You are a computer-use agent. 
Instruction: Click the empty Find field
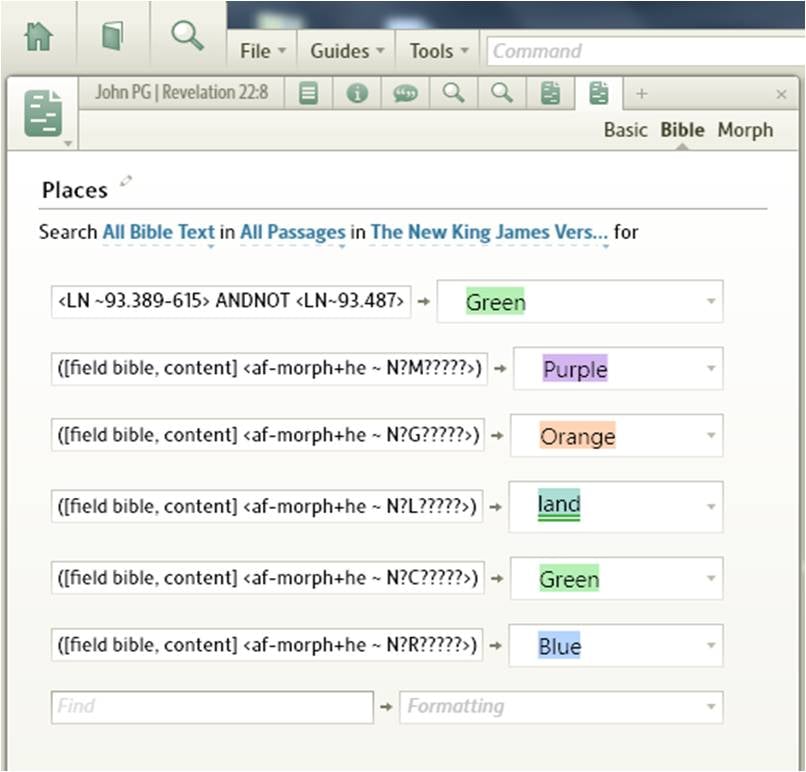click(212, 707)
